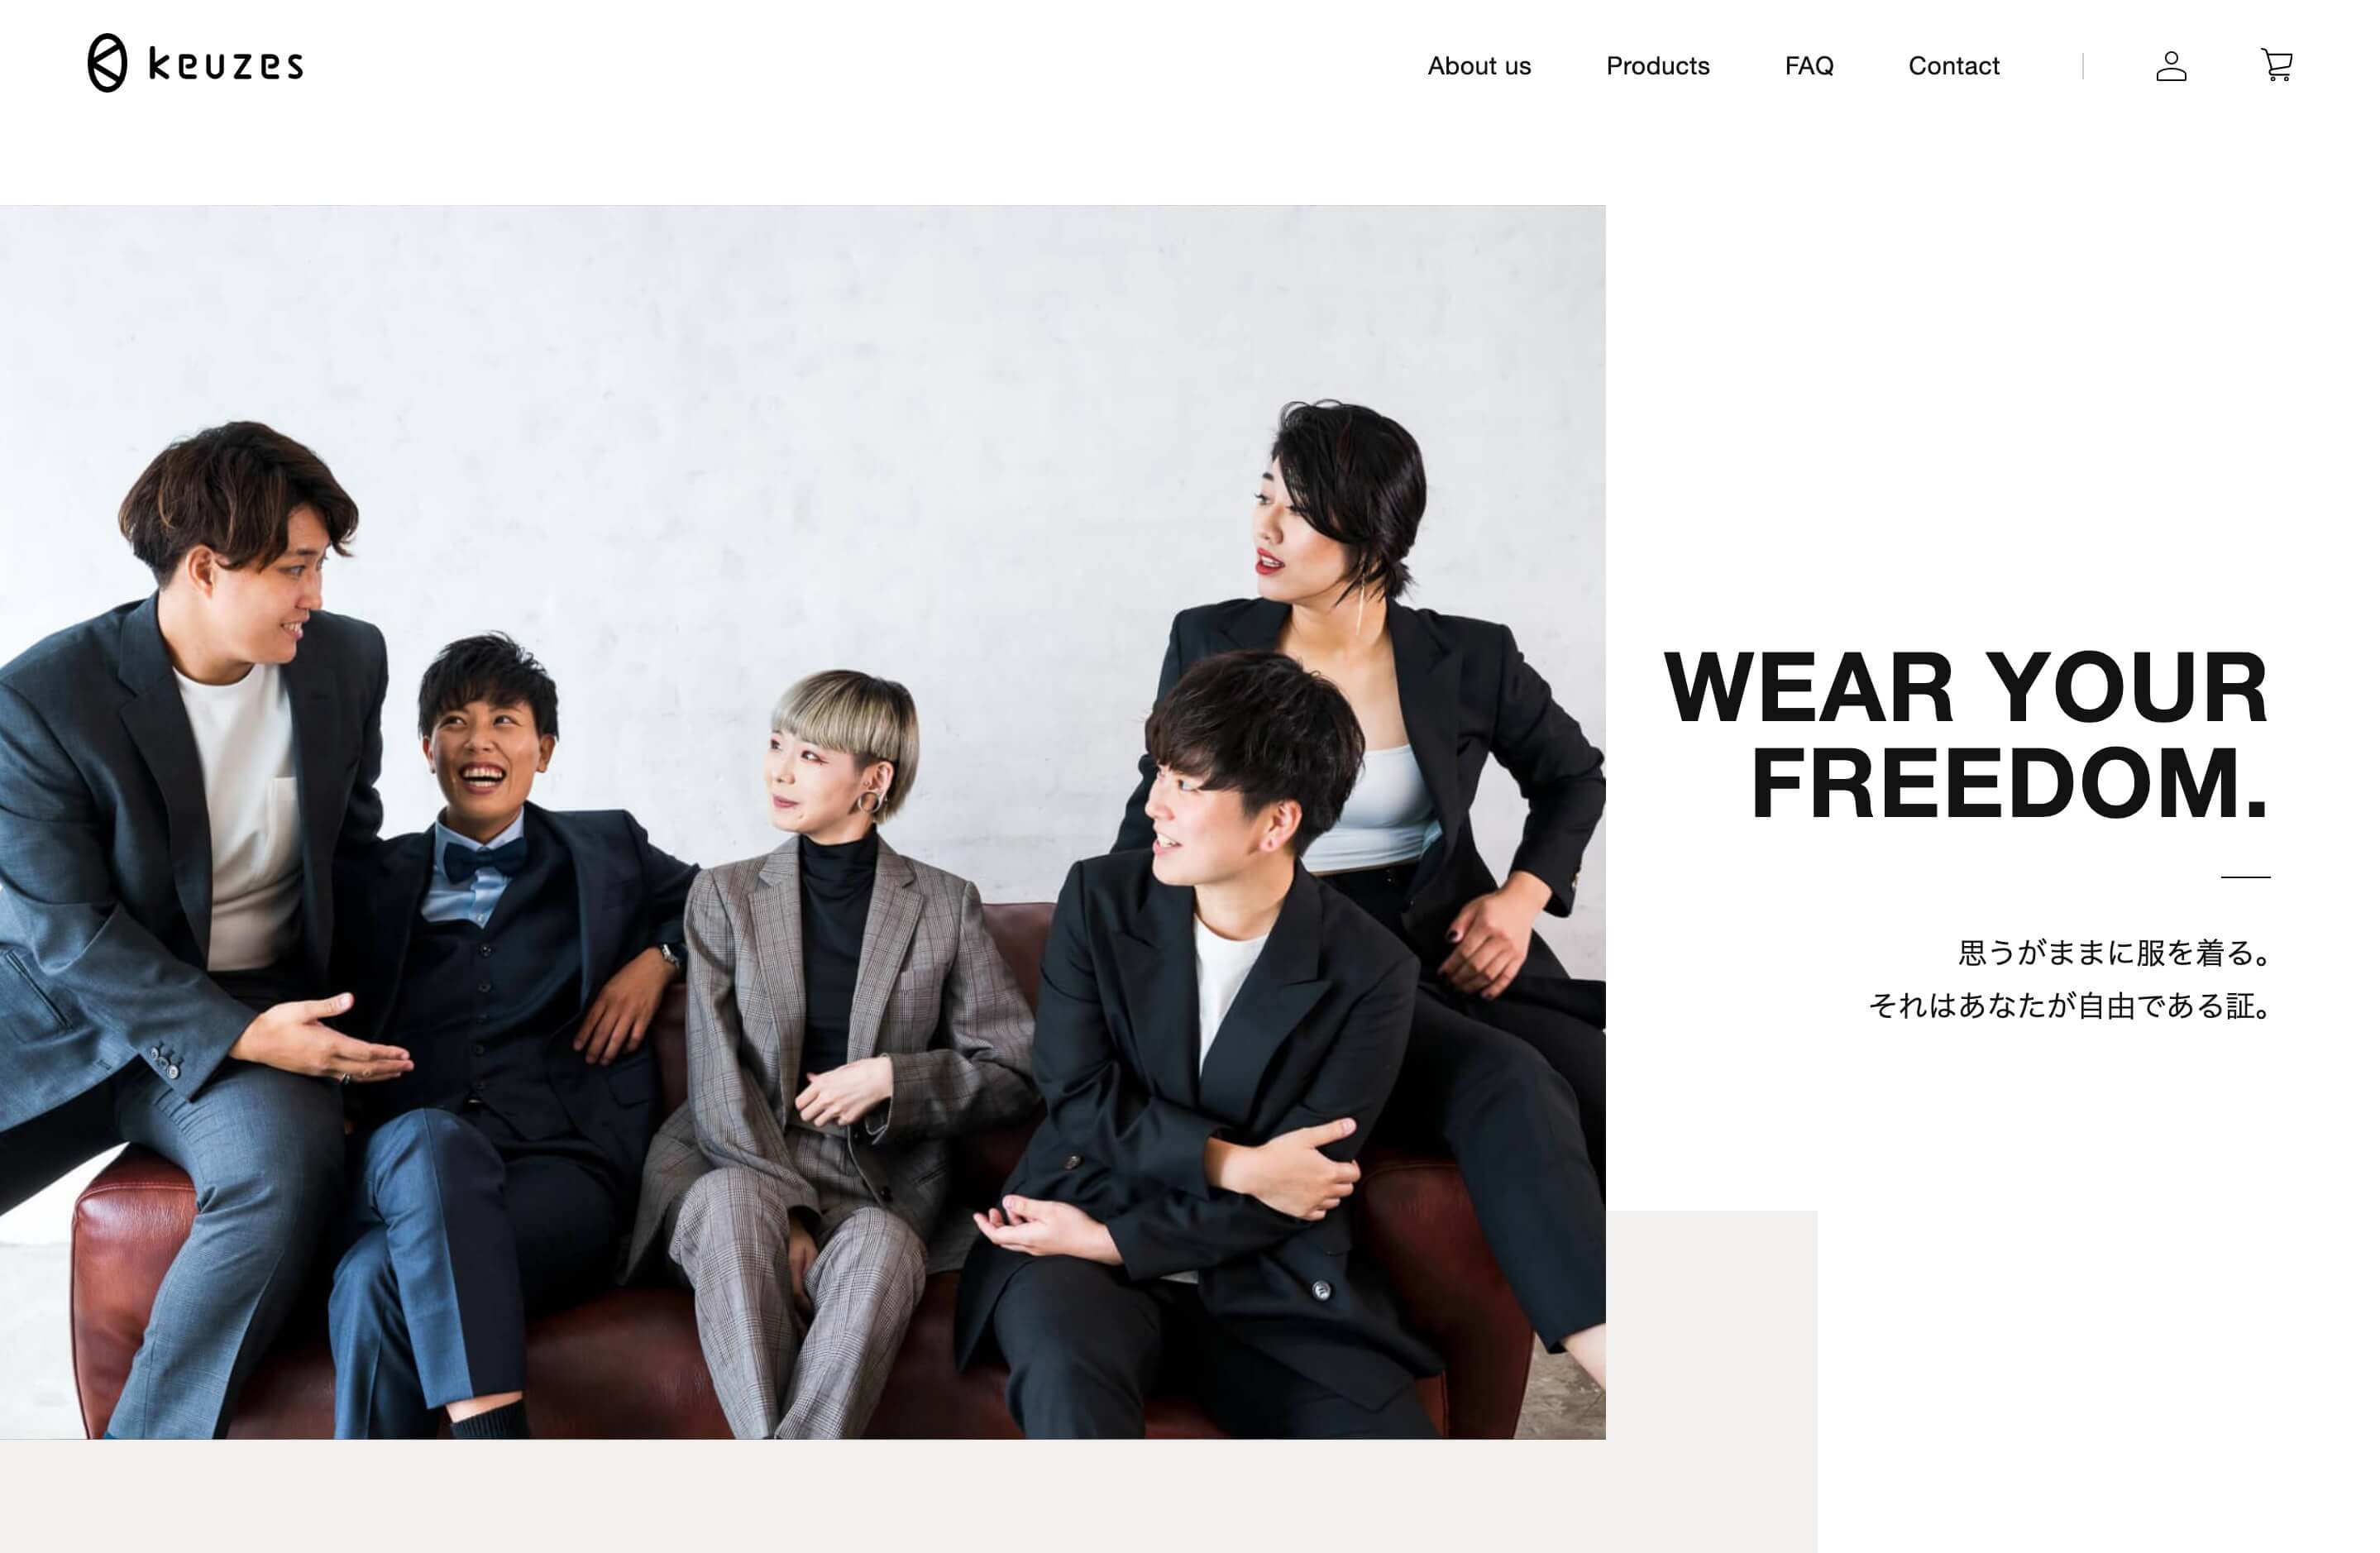Screen dimensions: 2380x1553
Task: Select the tagline それはあなたが自由である証。
Action: click(x=2070, y=1006)
